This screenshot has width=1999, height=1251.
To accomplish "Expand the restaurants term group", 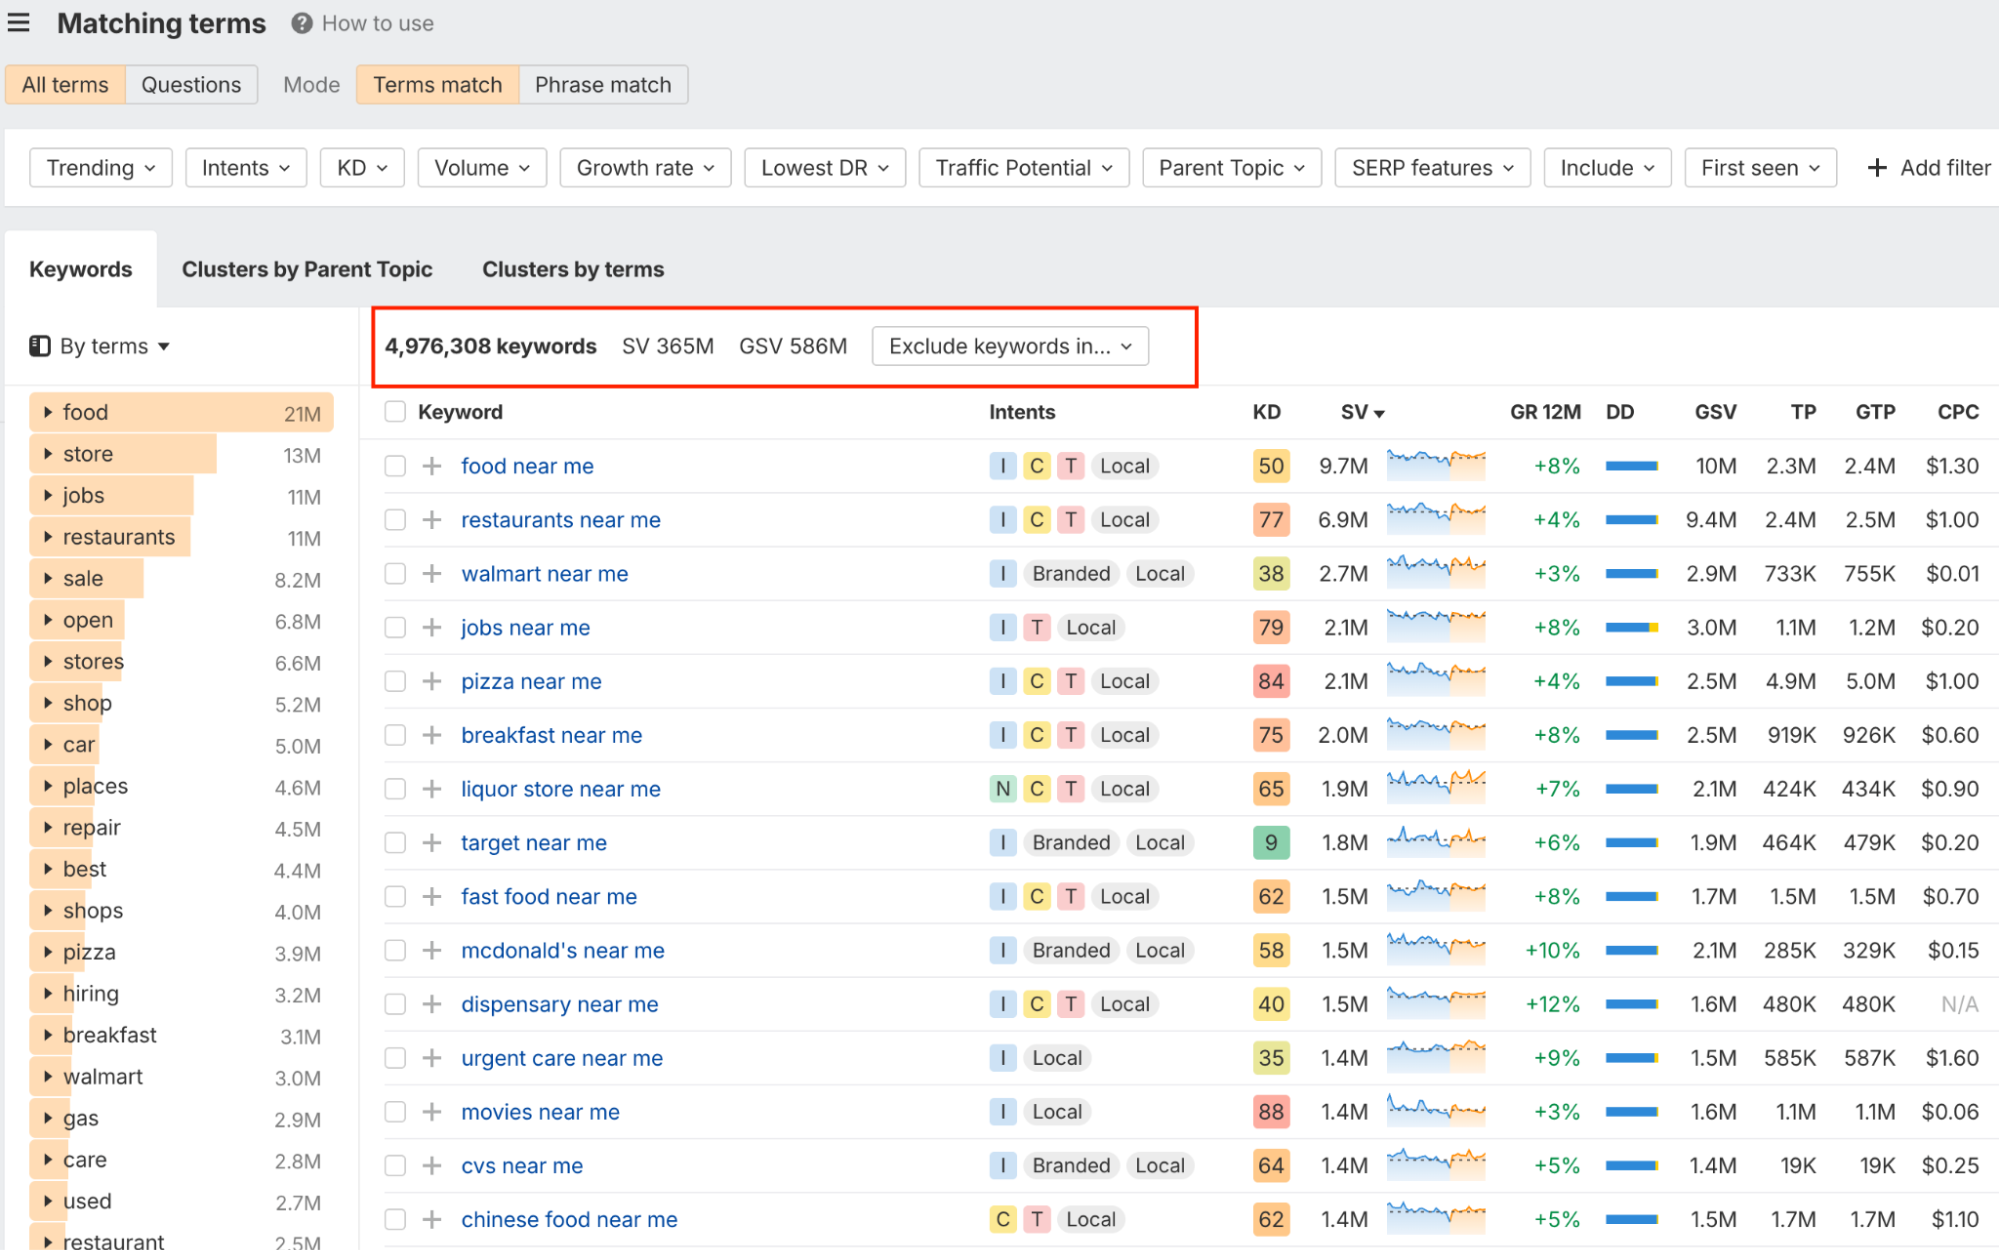I will (48, 537).
